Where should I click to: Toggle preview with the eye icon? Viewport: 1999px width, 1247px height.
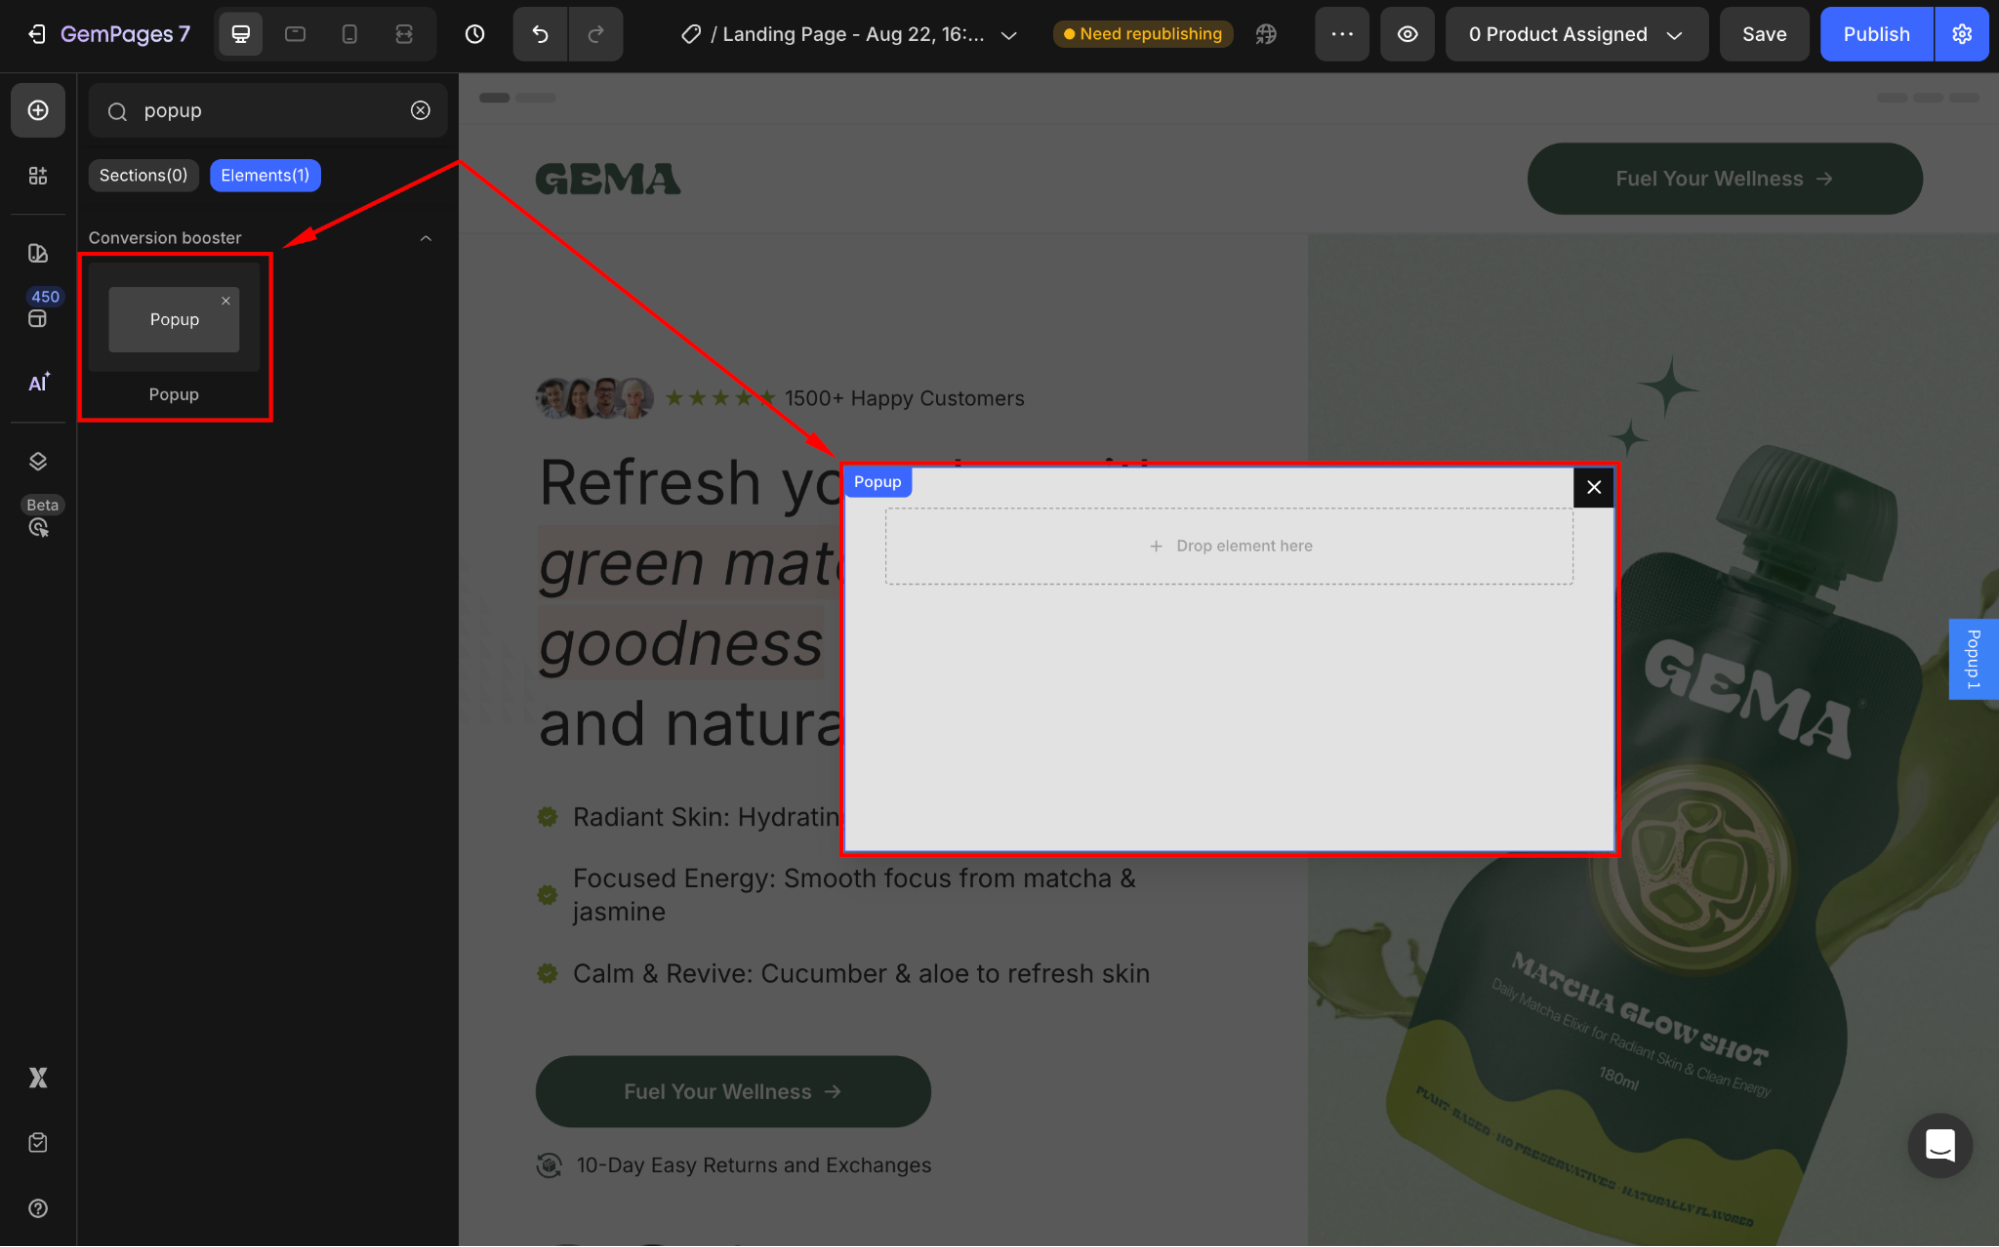point(1407,34)
